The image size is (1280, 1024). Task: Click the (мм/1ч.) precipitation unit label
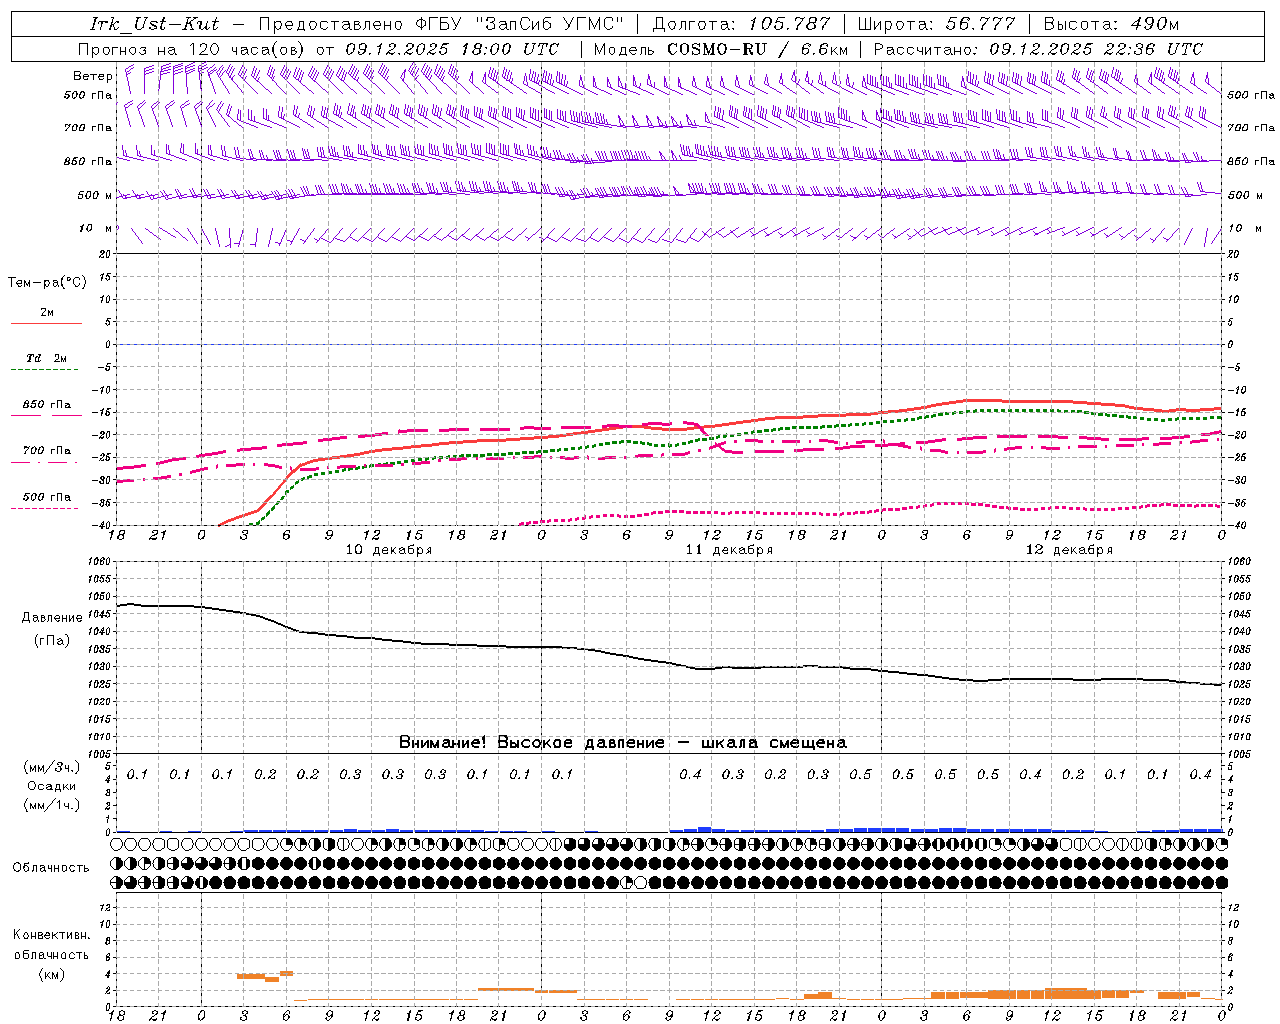point(52,805)
